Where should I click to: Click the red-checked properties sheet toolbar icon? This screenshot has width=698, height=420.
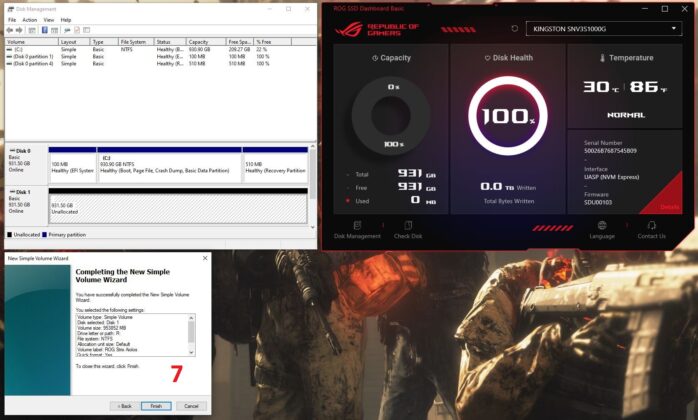[77, 30]
